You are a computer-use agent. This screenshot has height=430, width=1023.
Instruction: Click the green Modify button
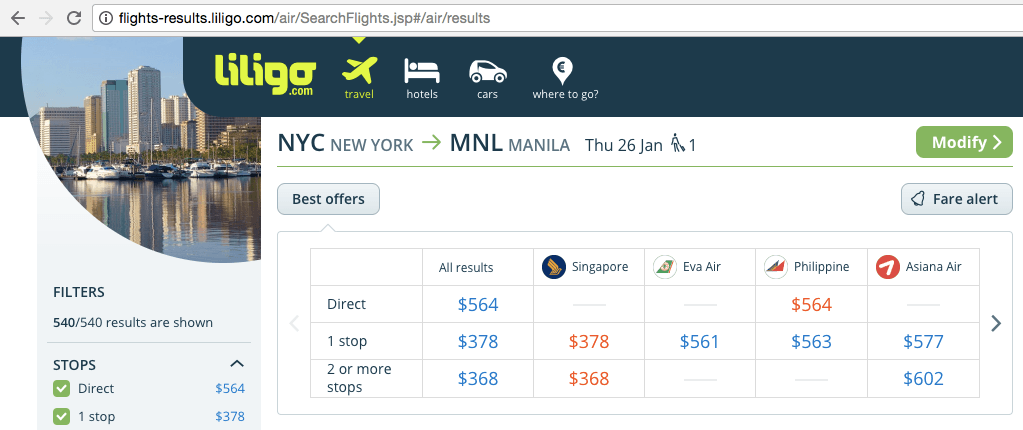(964, 142)
